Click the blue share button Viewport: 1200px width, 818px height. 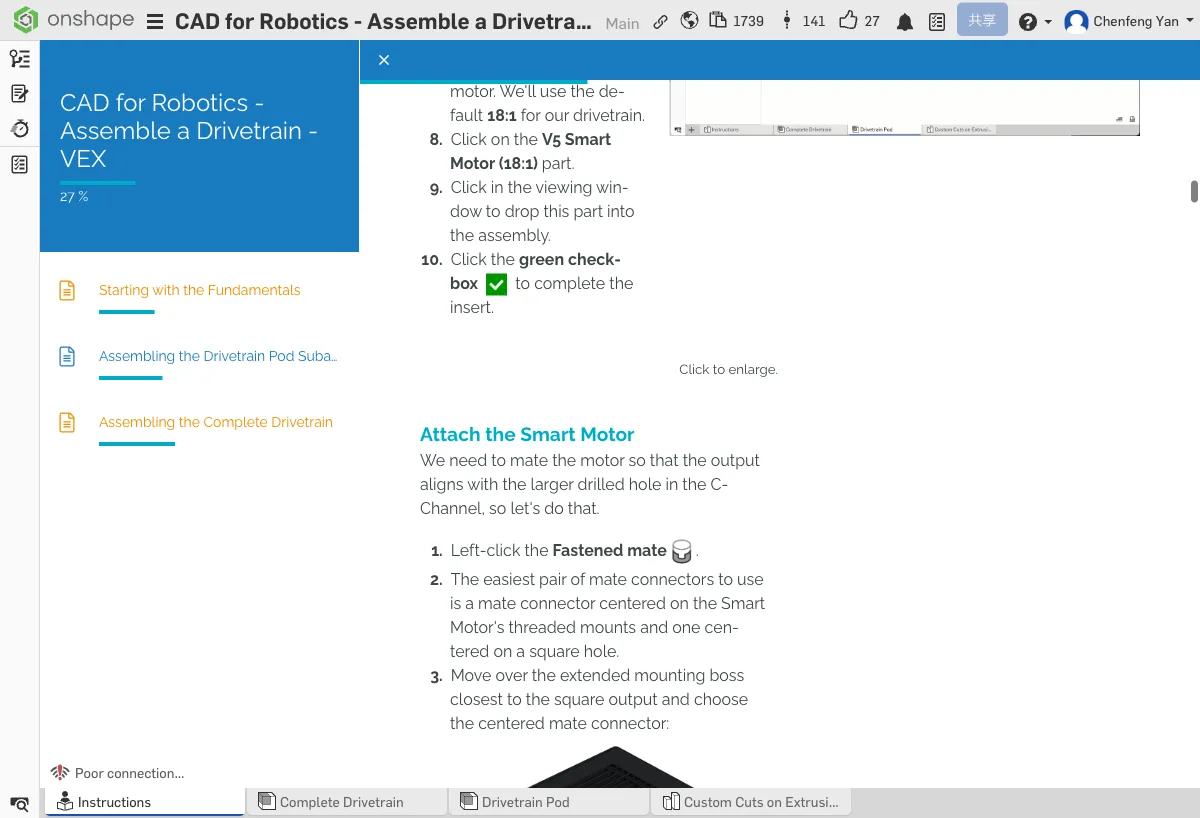981,21
